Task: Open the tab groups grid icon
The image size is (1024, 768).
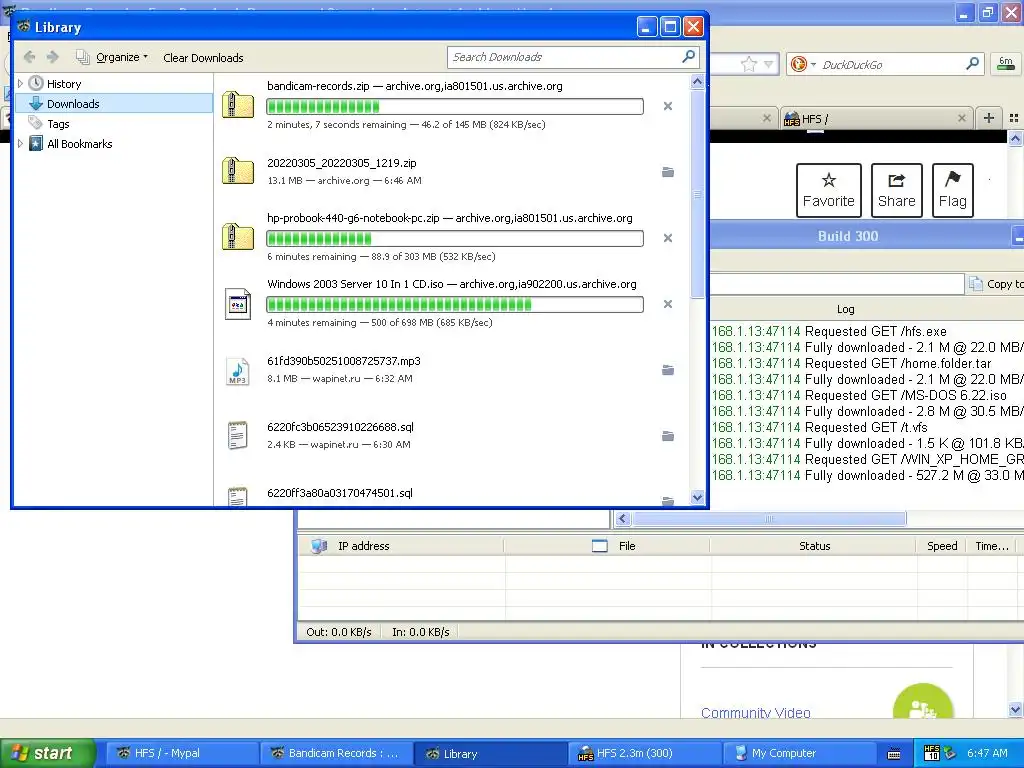Action: (1014, 118)
